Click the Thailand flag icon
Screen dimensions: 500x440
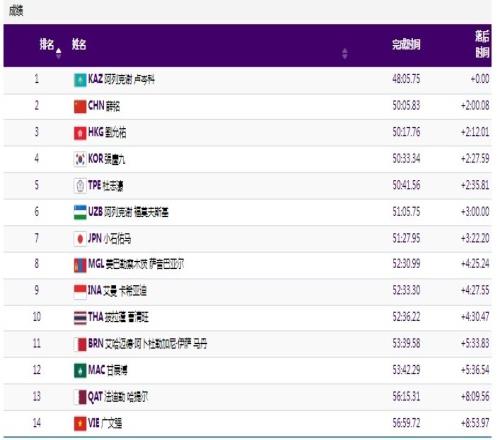point(80,318)
